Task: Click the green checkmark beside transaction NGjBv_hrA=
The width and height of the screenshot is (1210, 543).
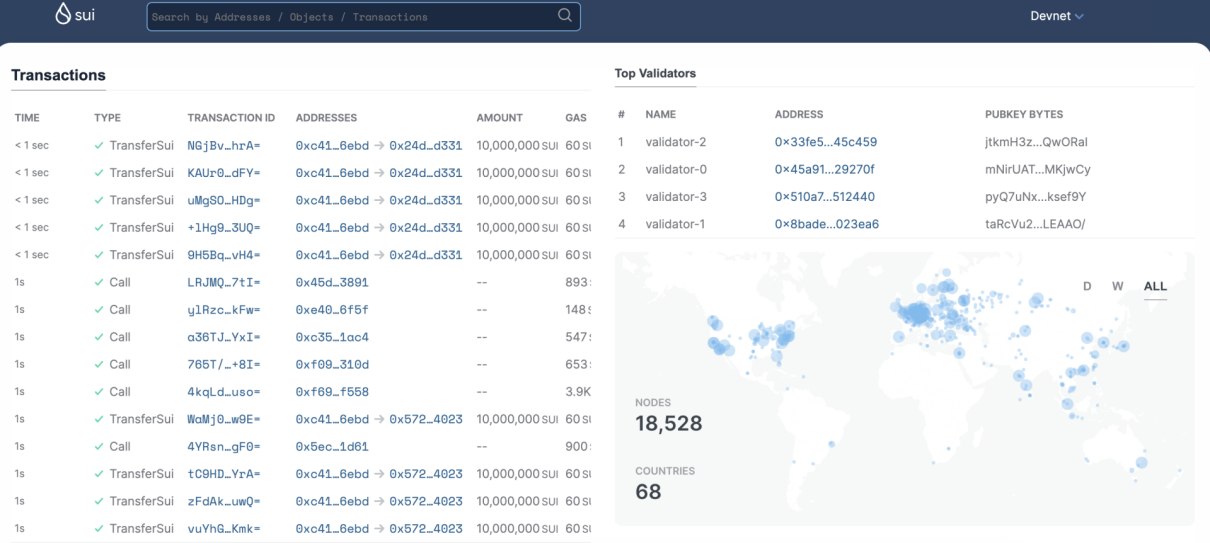Action: point(99,145)
